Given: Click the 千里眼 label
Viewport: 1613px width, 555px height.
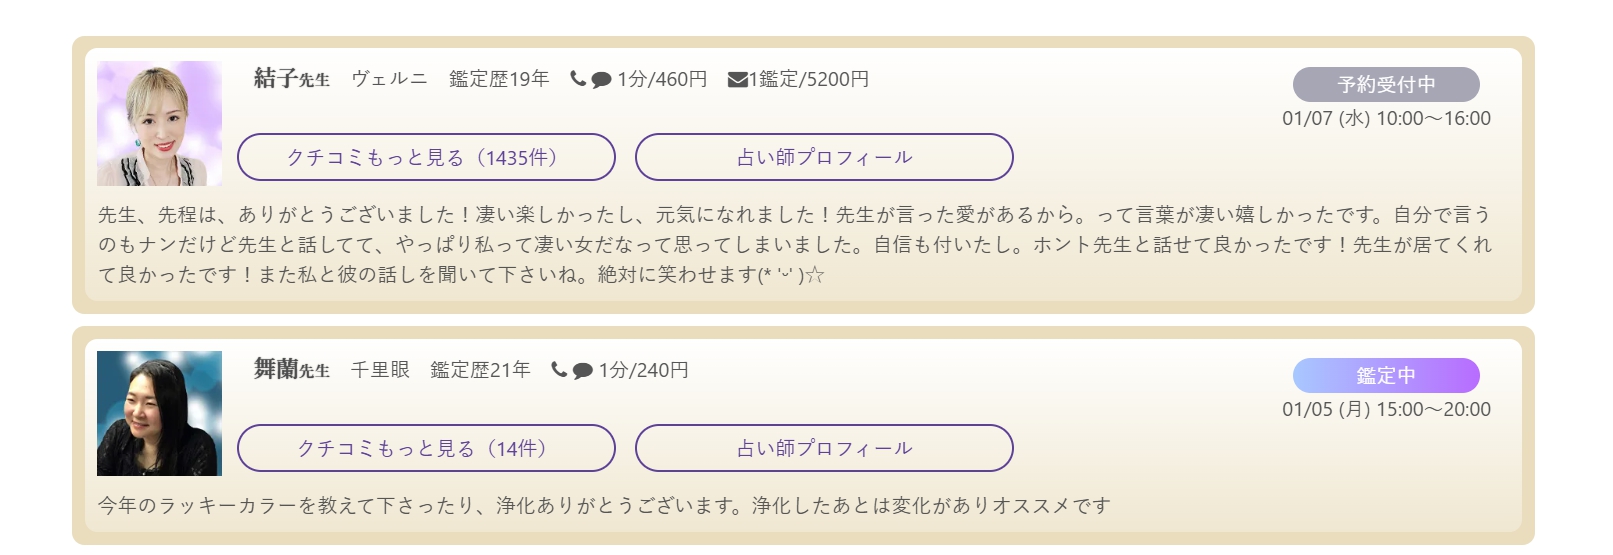Looking at the screenshot, I should click(380, 370).
